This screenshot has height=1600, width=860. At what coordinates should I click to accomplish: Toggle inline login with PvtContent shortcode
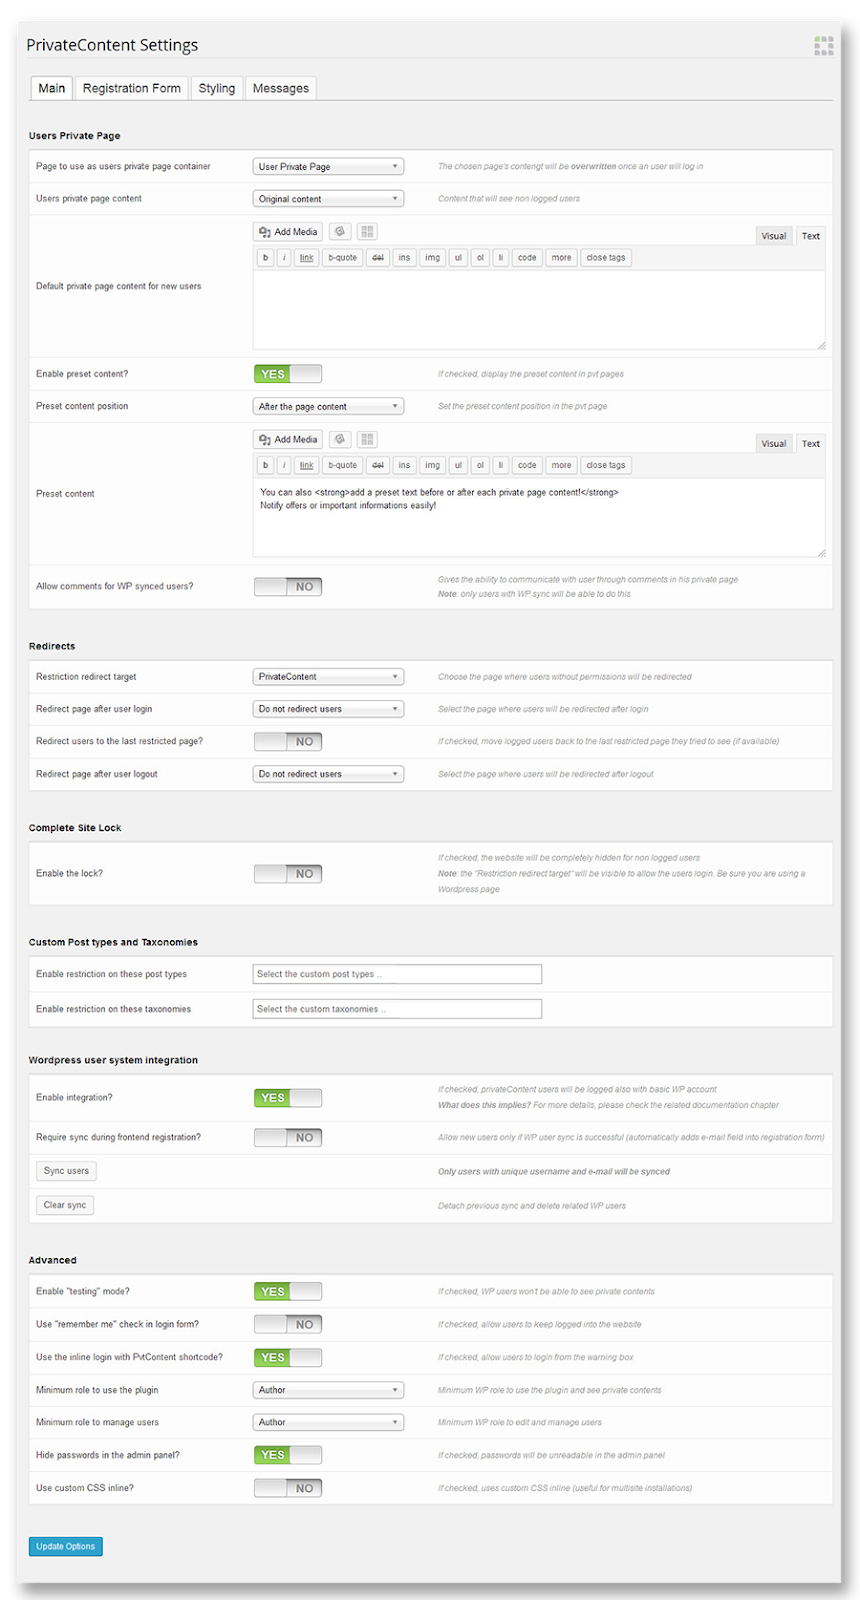pyautogui.click(x=288, y=1358)
